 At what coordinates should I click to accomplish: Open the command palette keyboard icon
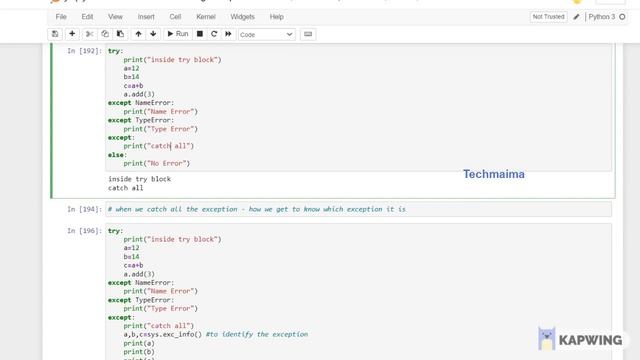coord(308,34)
